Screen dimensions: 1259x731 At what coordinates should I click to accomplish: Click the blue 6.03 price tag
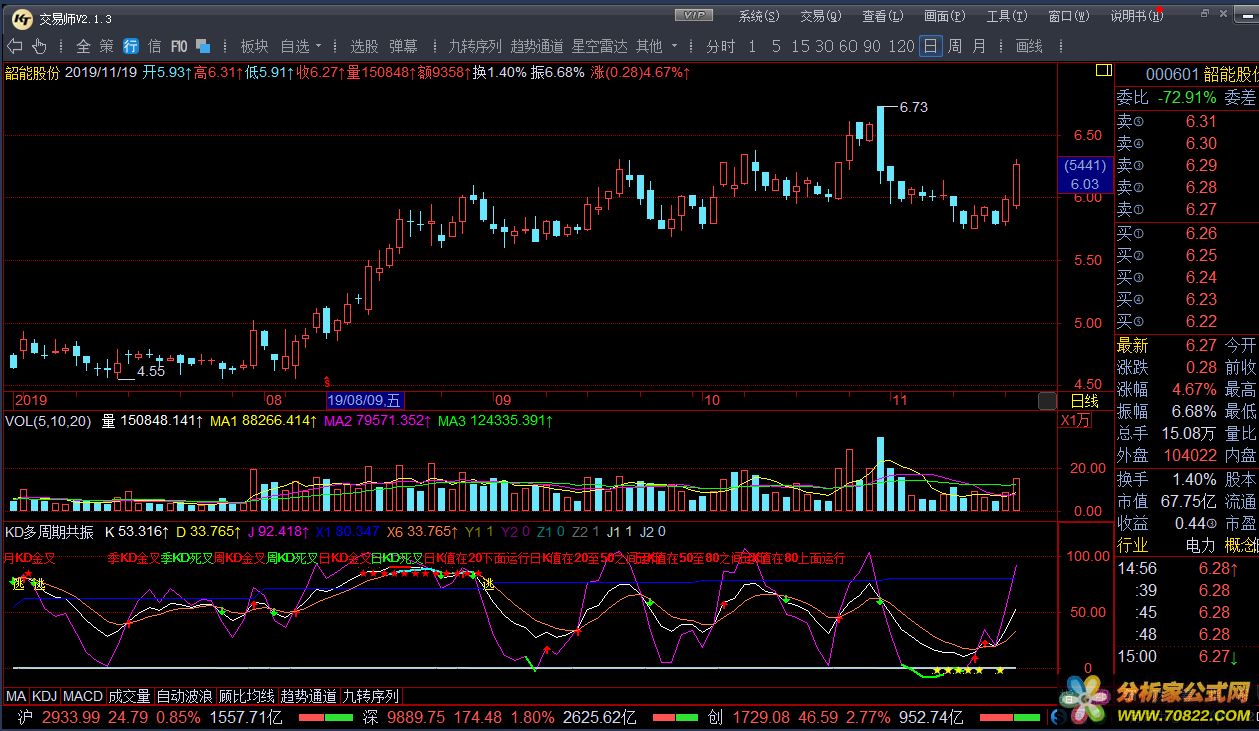click(x=1085, y=184)
